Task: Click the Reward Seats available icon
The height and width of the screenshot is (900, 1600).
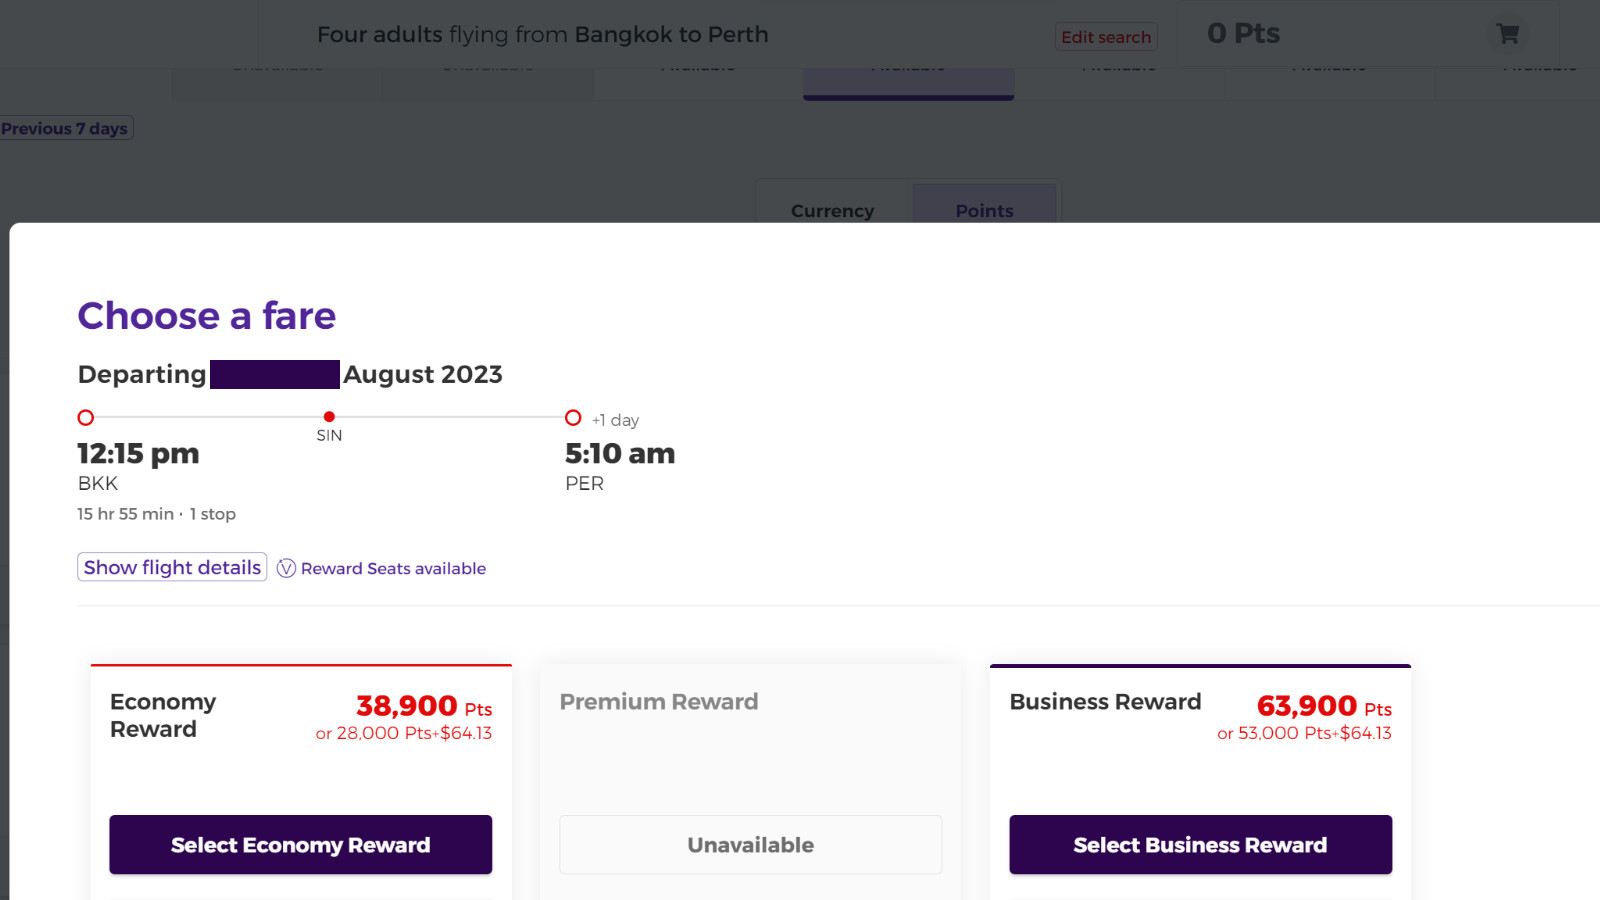Action: point(286,568)
